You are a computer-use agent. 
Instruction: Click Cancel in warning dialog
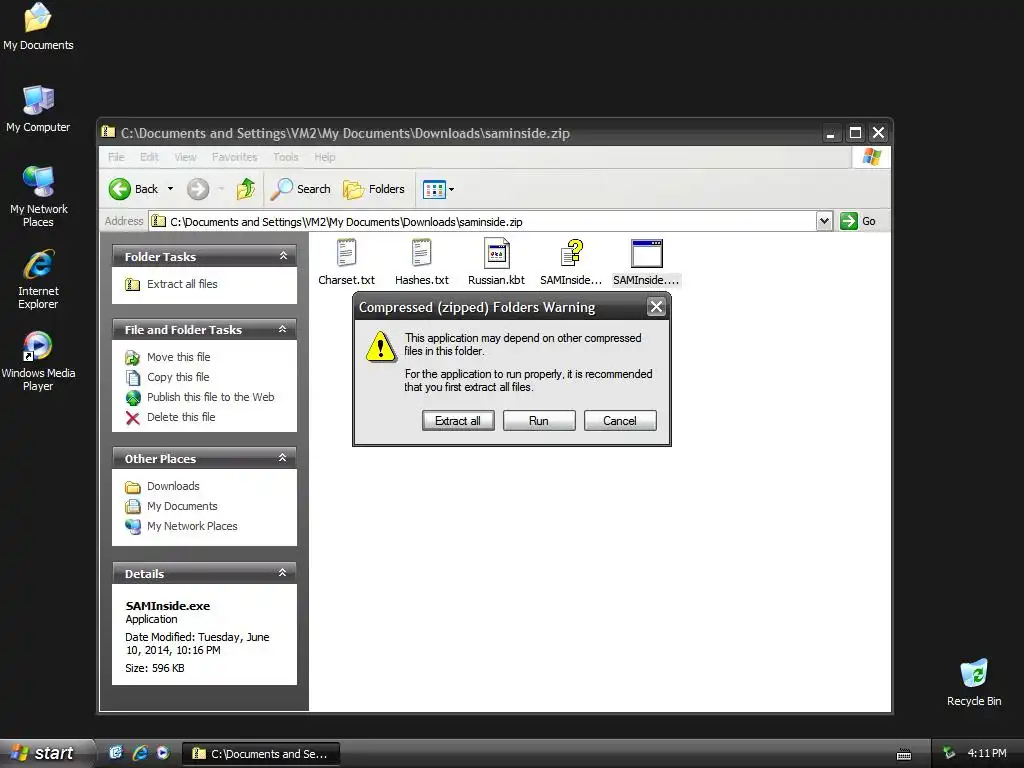pos(620,421)
